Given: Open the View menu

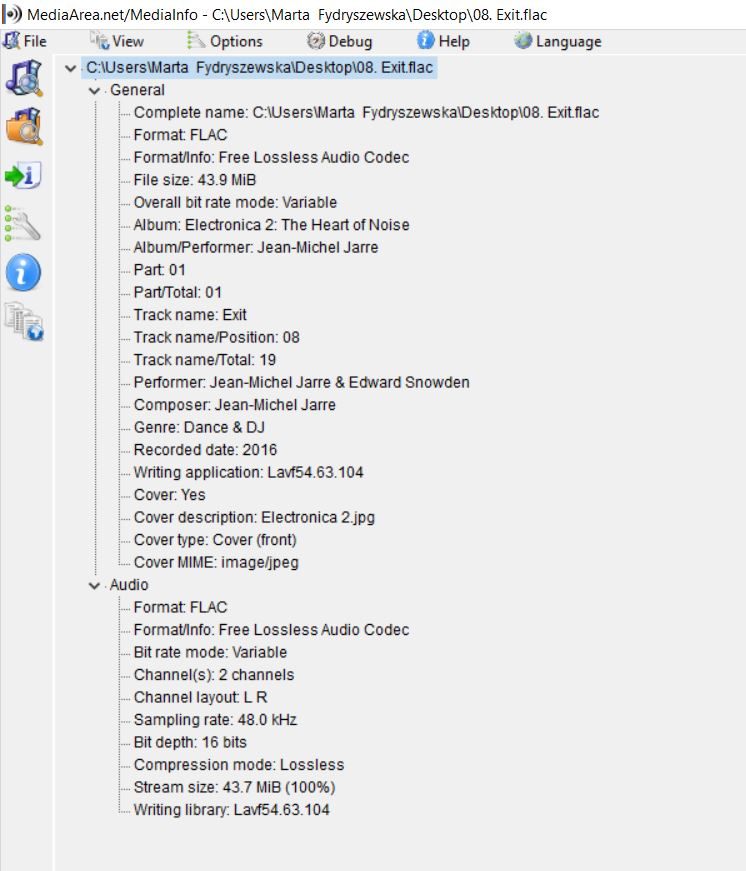Looking at the screenshot, I should click(x=128, y=42).
